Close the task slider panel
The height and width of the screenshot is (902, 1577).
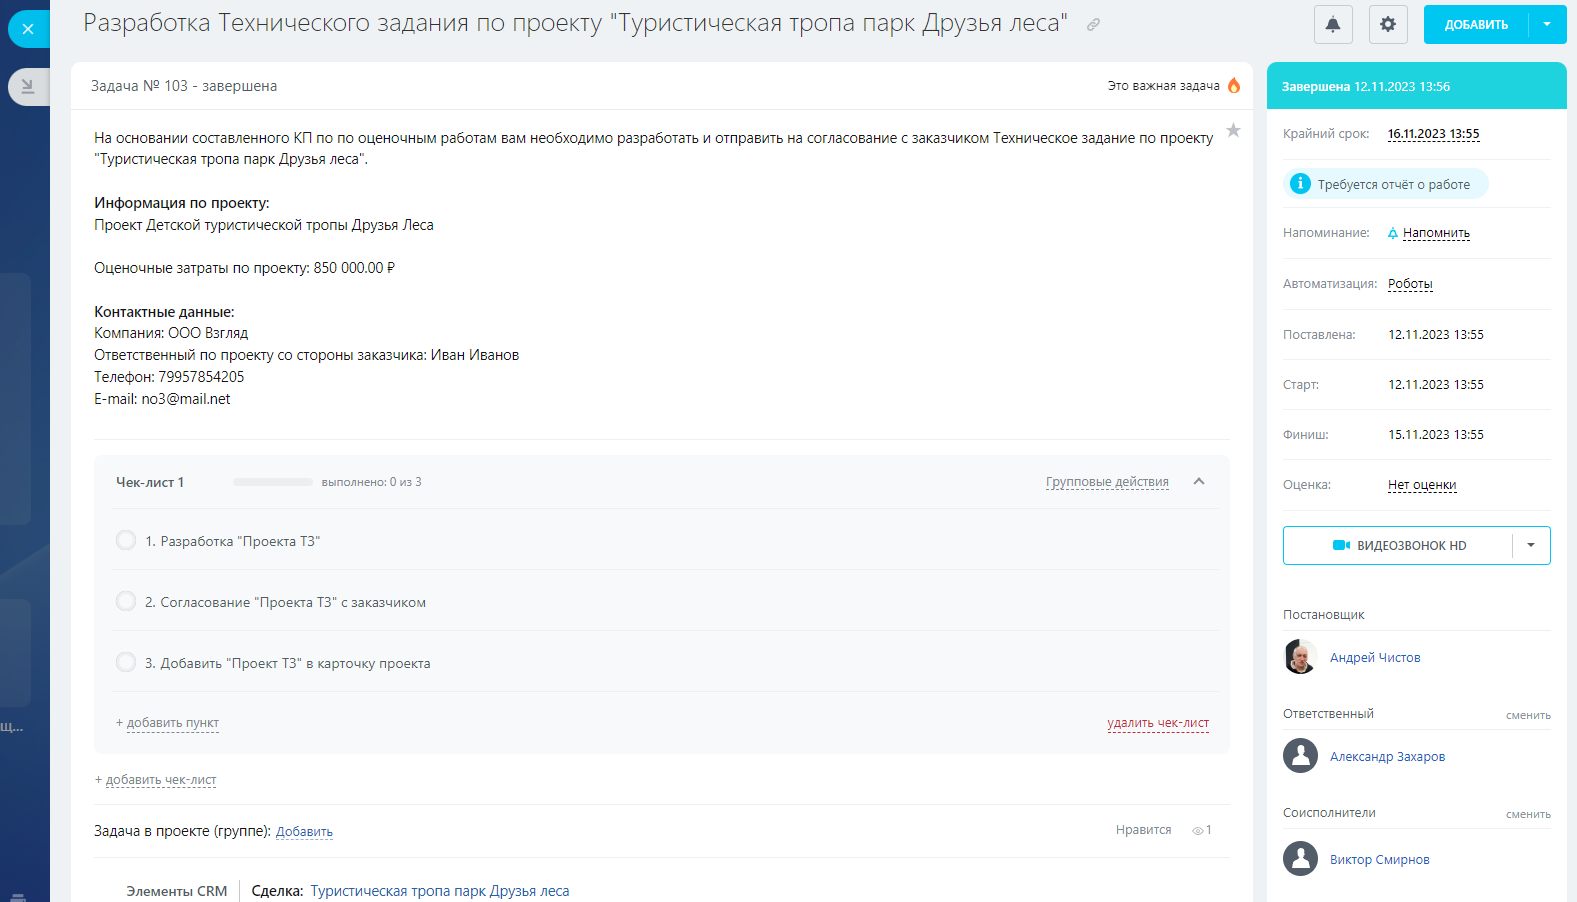point(28,29)
